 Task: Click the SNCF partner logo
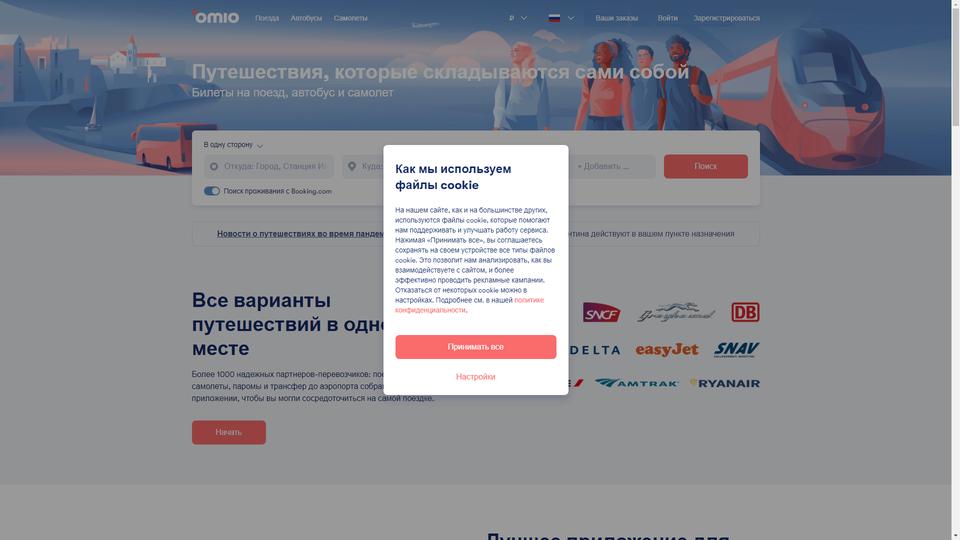(601, 312)
